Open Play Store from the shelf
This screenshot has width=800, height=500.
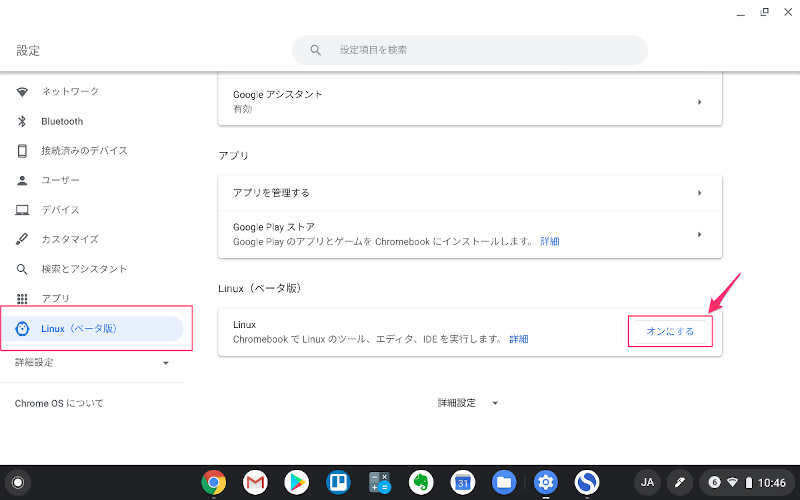296,482
